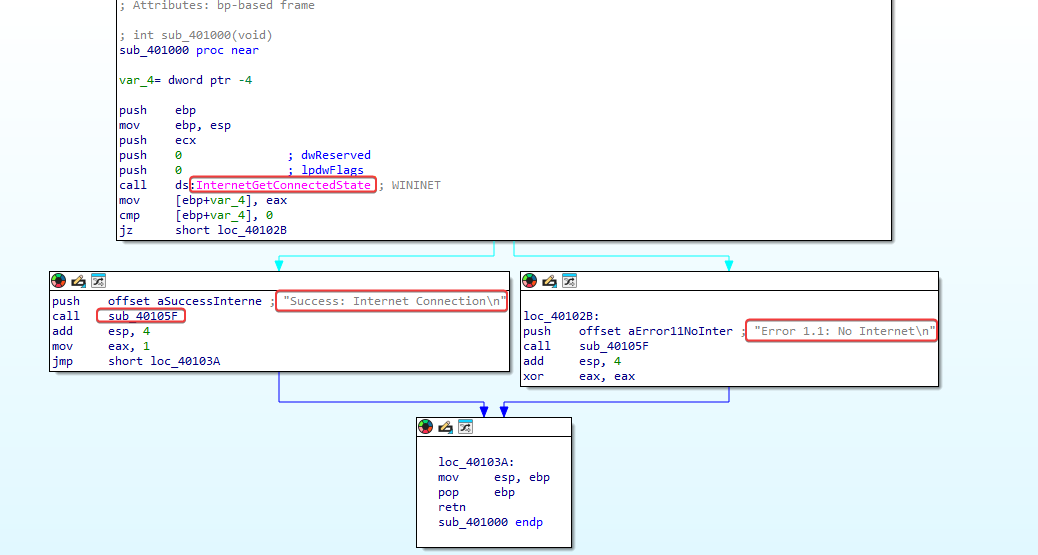
Task: Follow loc_40103A operand in the jmp instruction
Action: 185,361
